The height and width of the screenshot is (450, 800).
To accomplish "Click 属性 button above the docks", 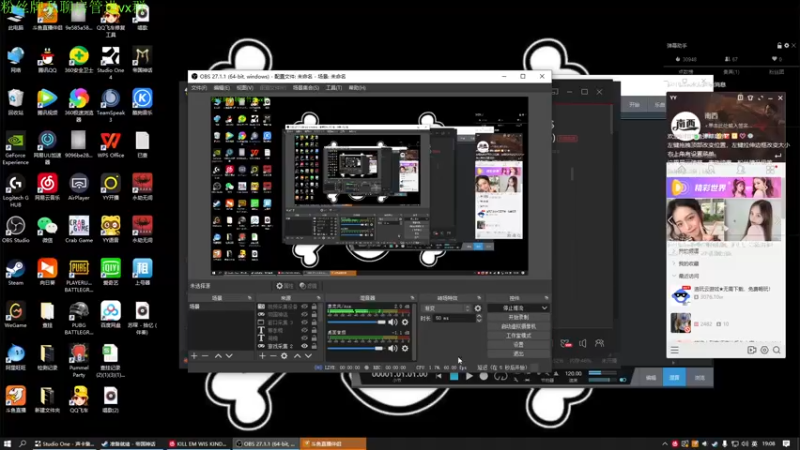I will coord(285,286).
